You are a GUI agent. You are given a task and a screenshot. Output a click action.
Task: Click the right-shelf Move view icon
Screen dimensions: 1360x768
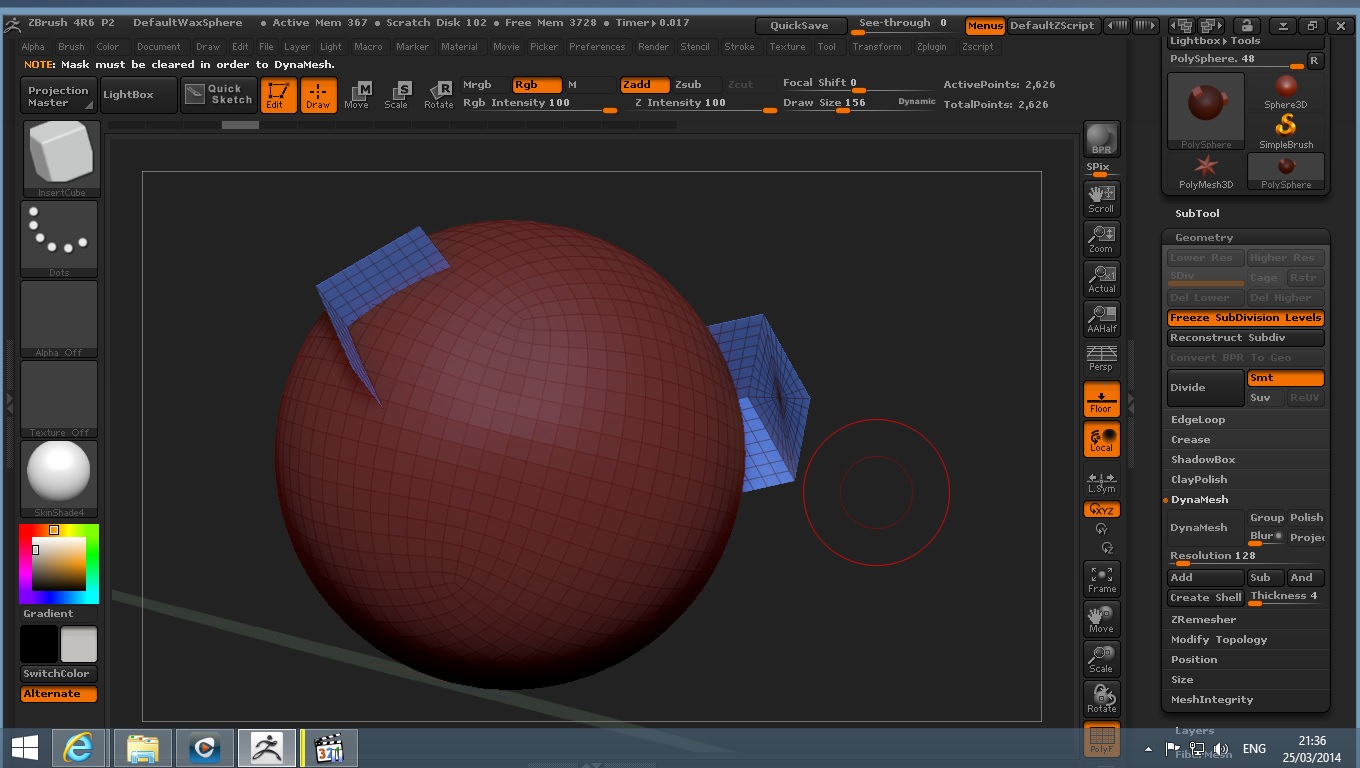1101,618
